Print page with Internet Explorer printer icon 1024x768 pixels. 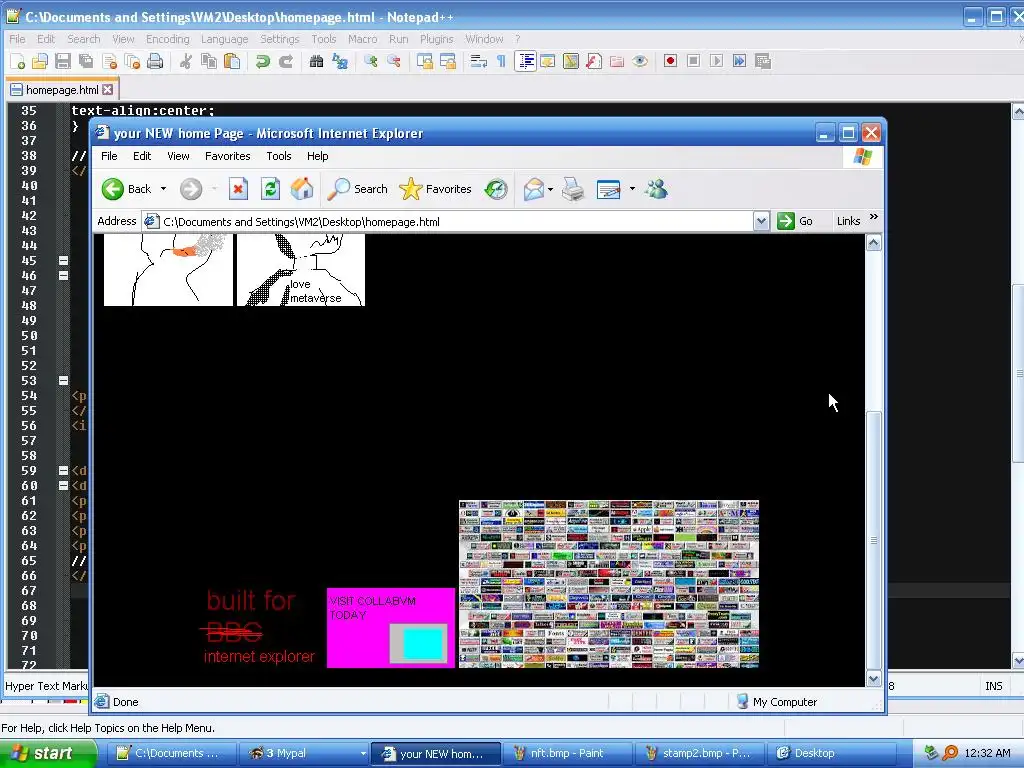[573, 189]
